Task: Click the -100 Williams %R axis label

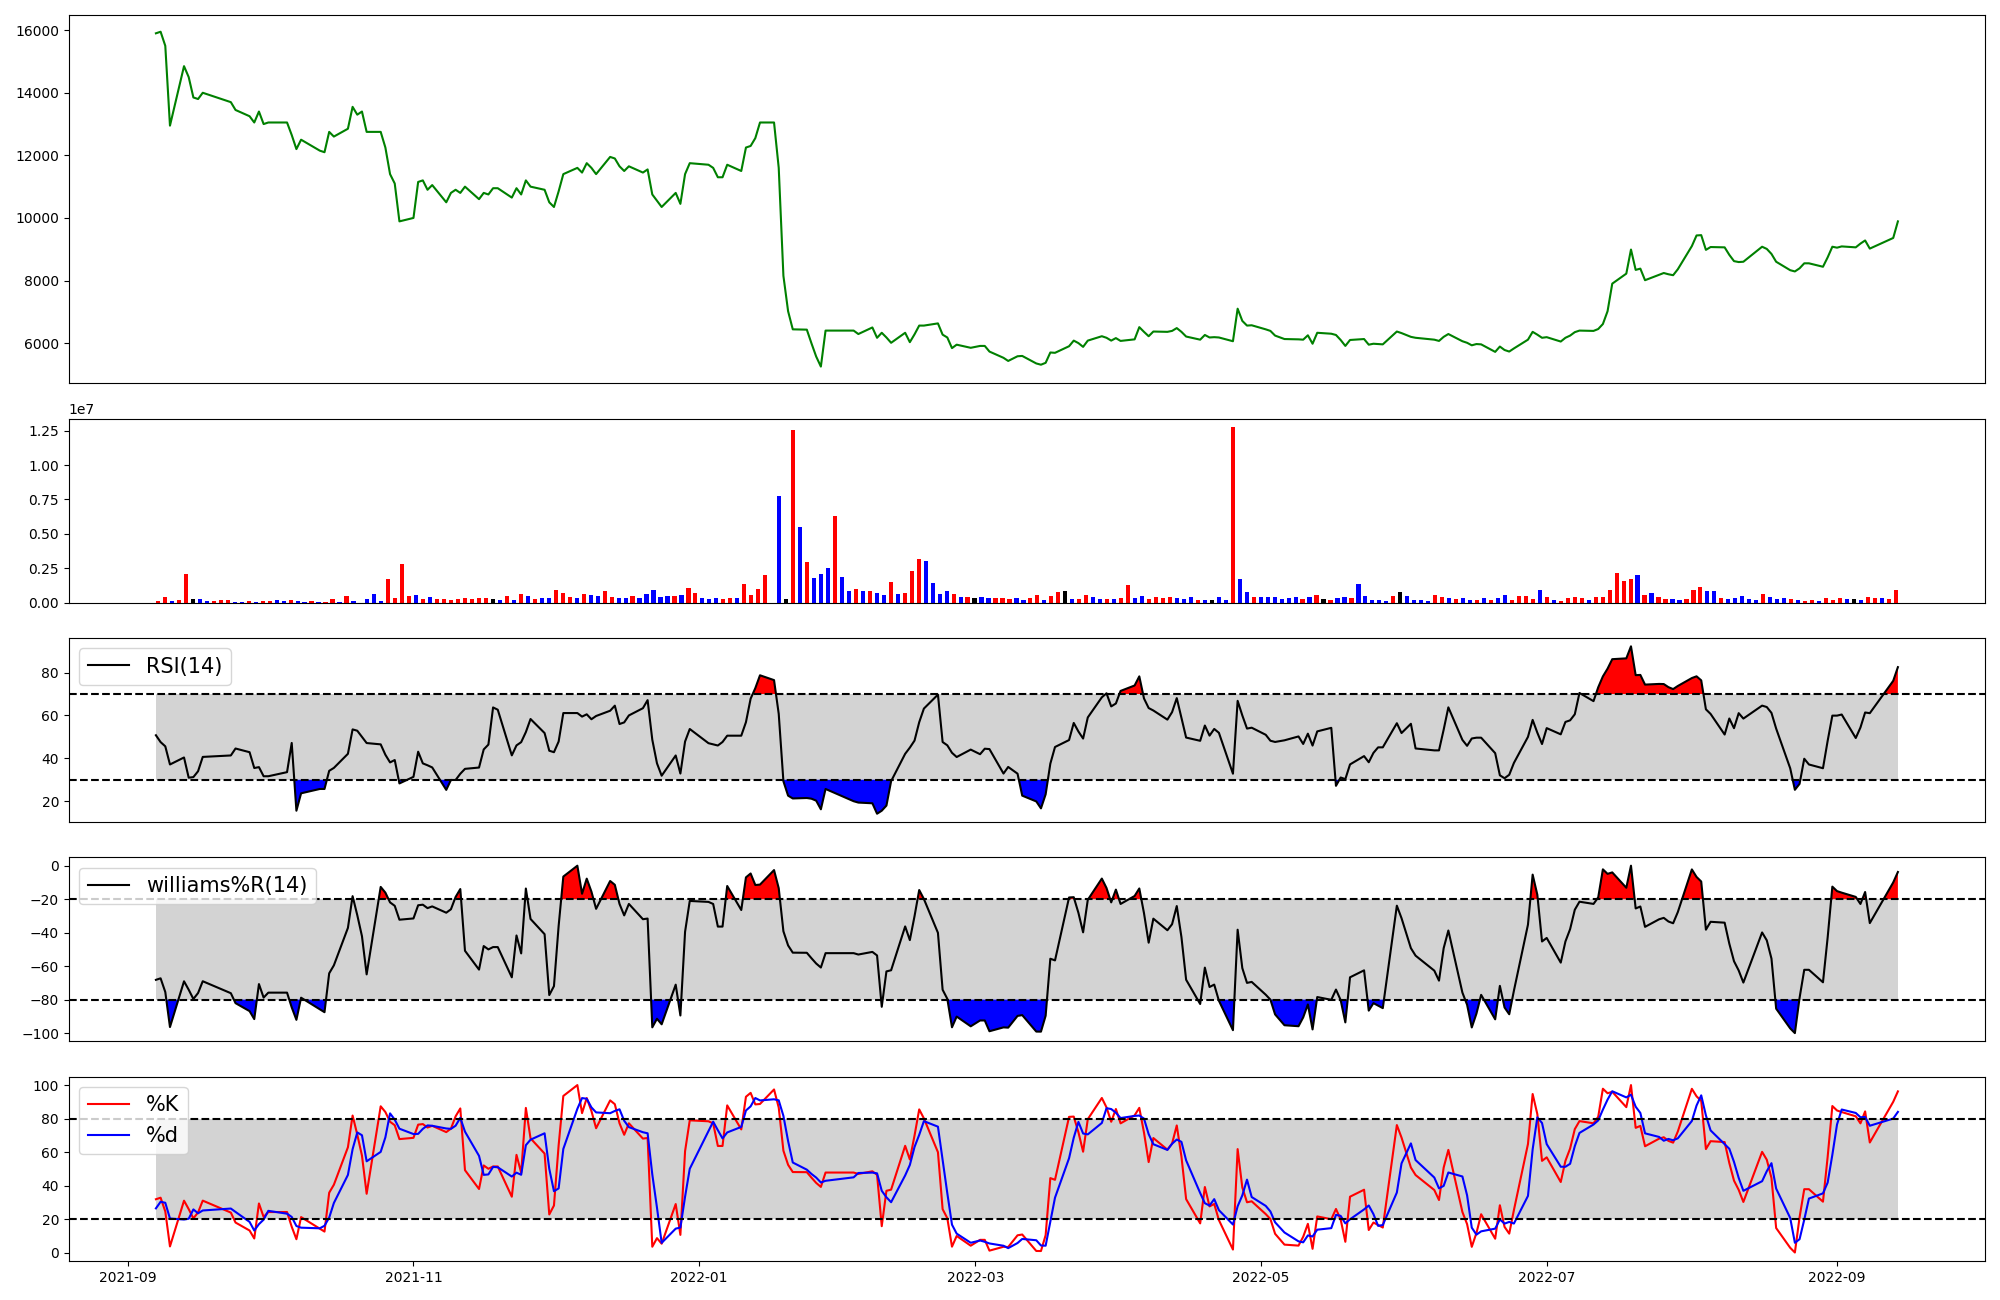Action: 40,1033
